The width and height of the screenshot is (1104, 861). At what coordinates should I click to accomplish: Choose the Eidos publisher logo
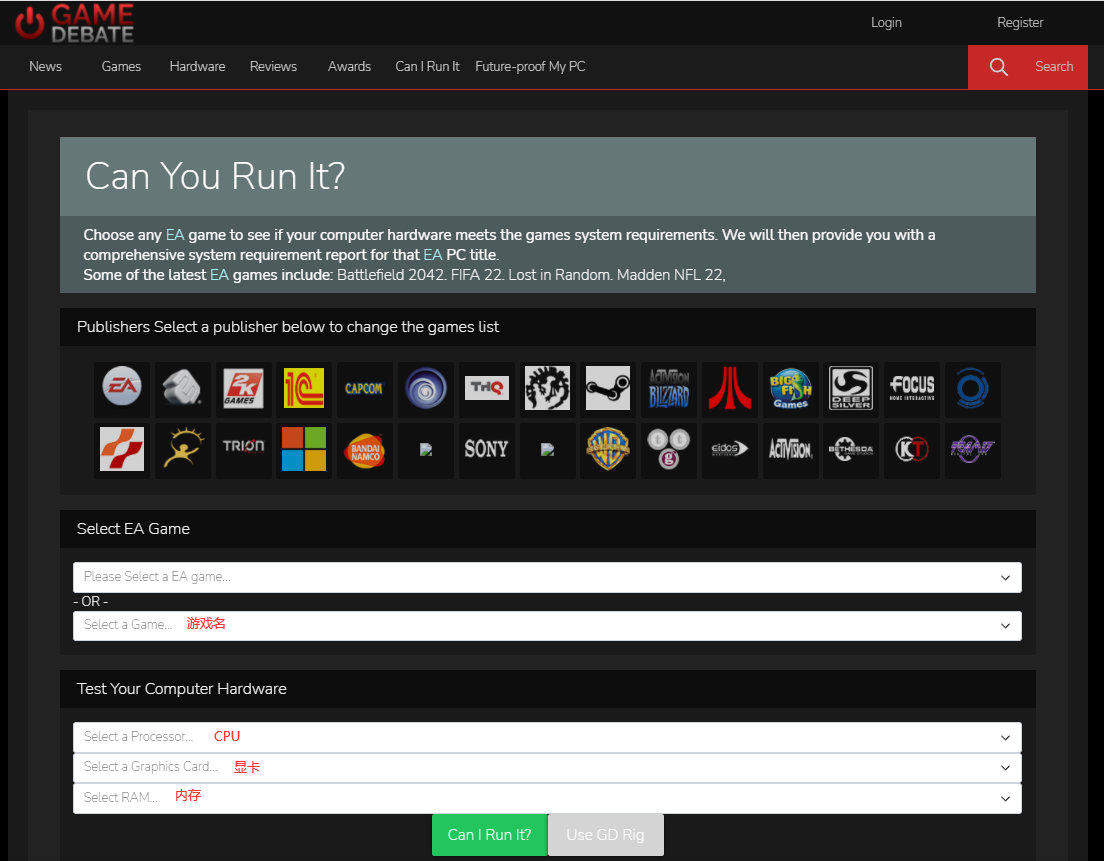click(x=729, y=449)
